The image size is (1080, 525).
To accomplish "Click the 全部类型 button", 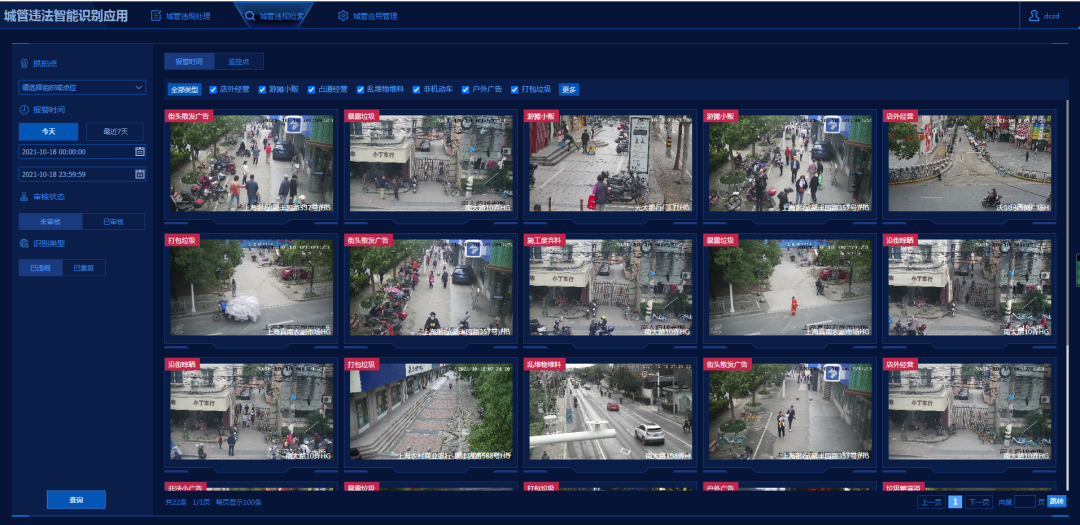I will [185, 90].
